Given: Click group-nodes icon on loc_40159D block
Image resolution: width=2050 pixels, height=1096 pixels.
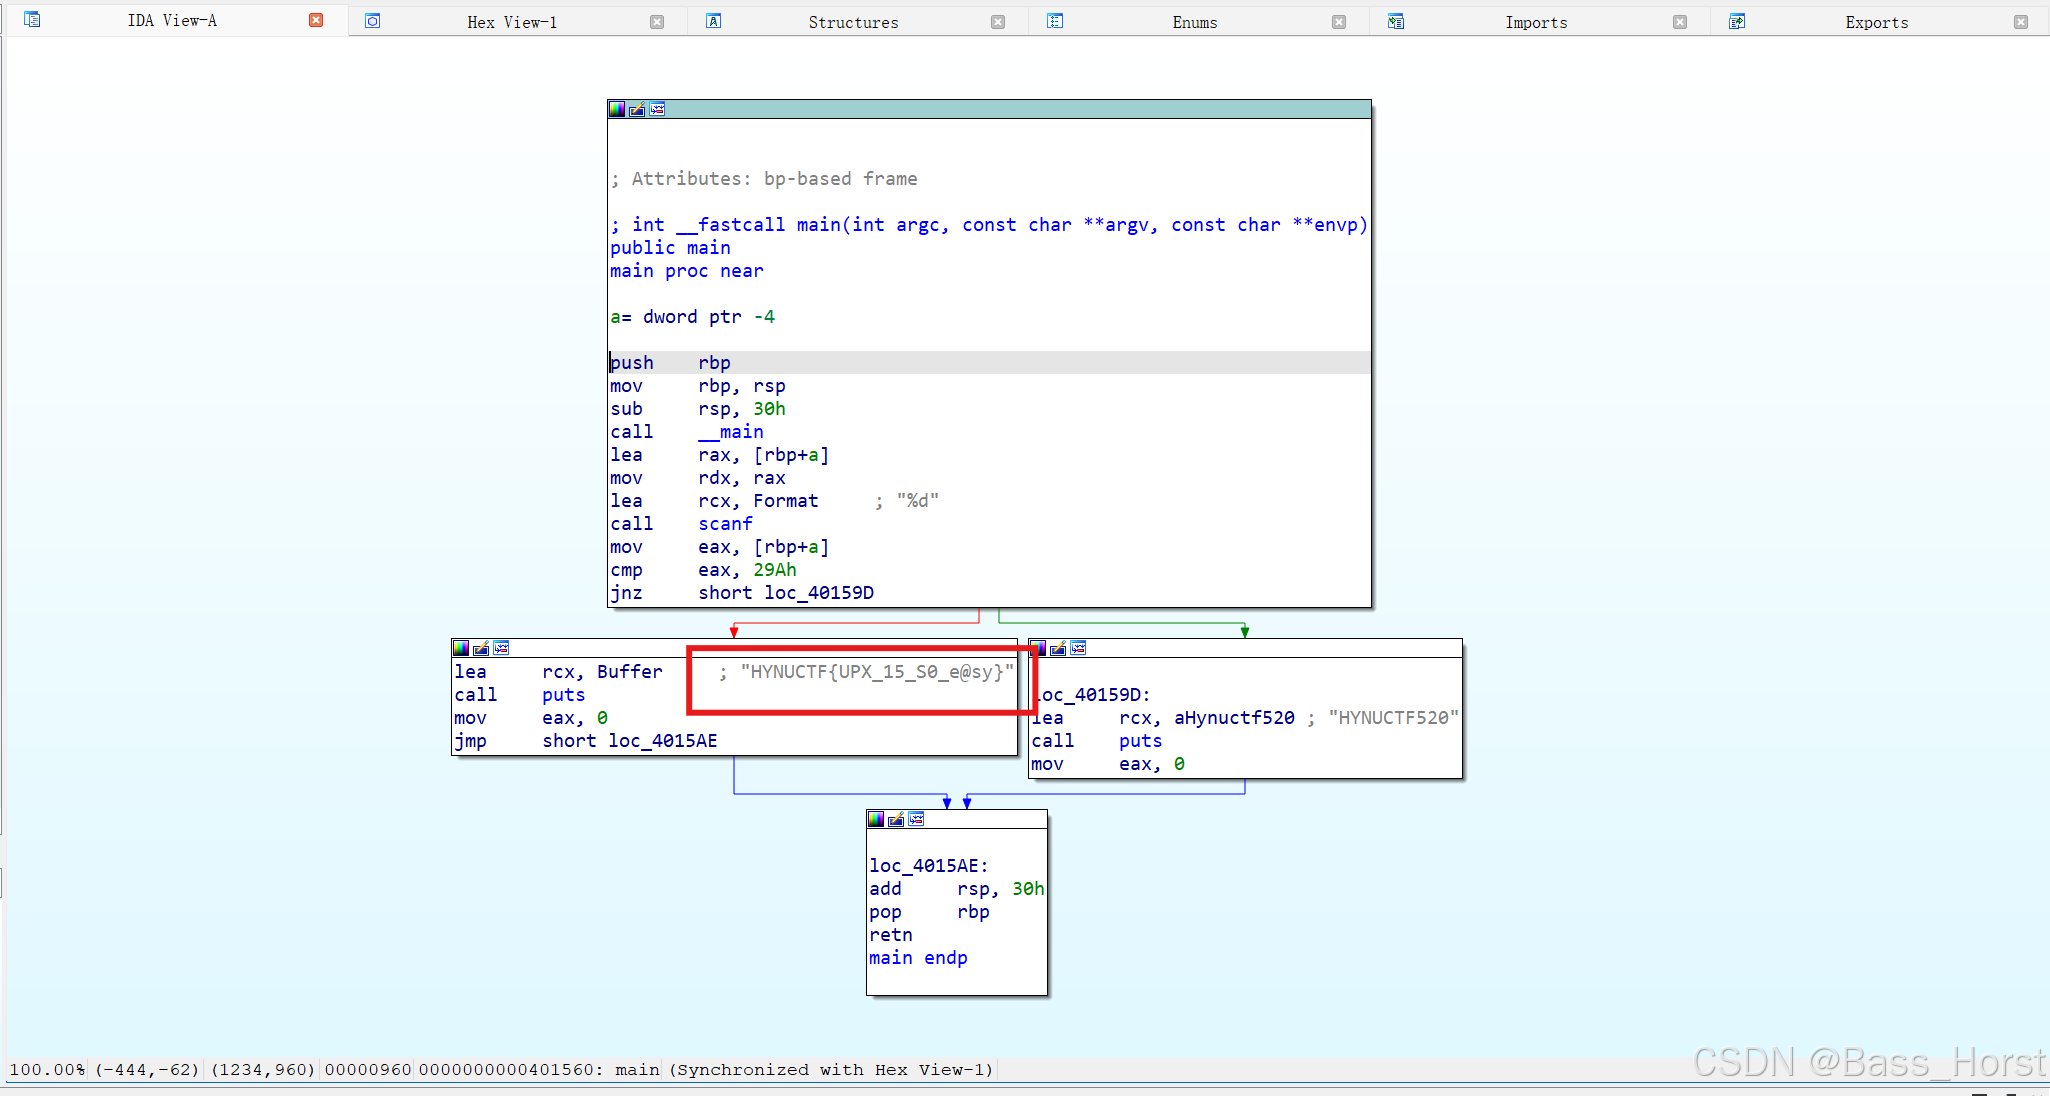Looking at the screenshot, I should pyautogui.click(x=1078, y=648).
